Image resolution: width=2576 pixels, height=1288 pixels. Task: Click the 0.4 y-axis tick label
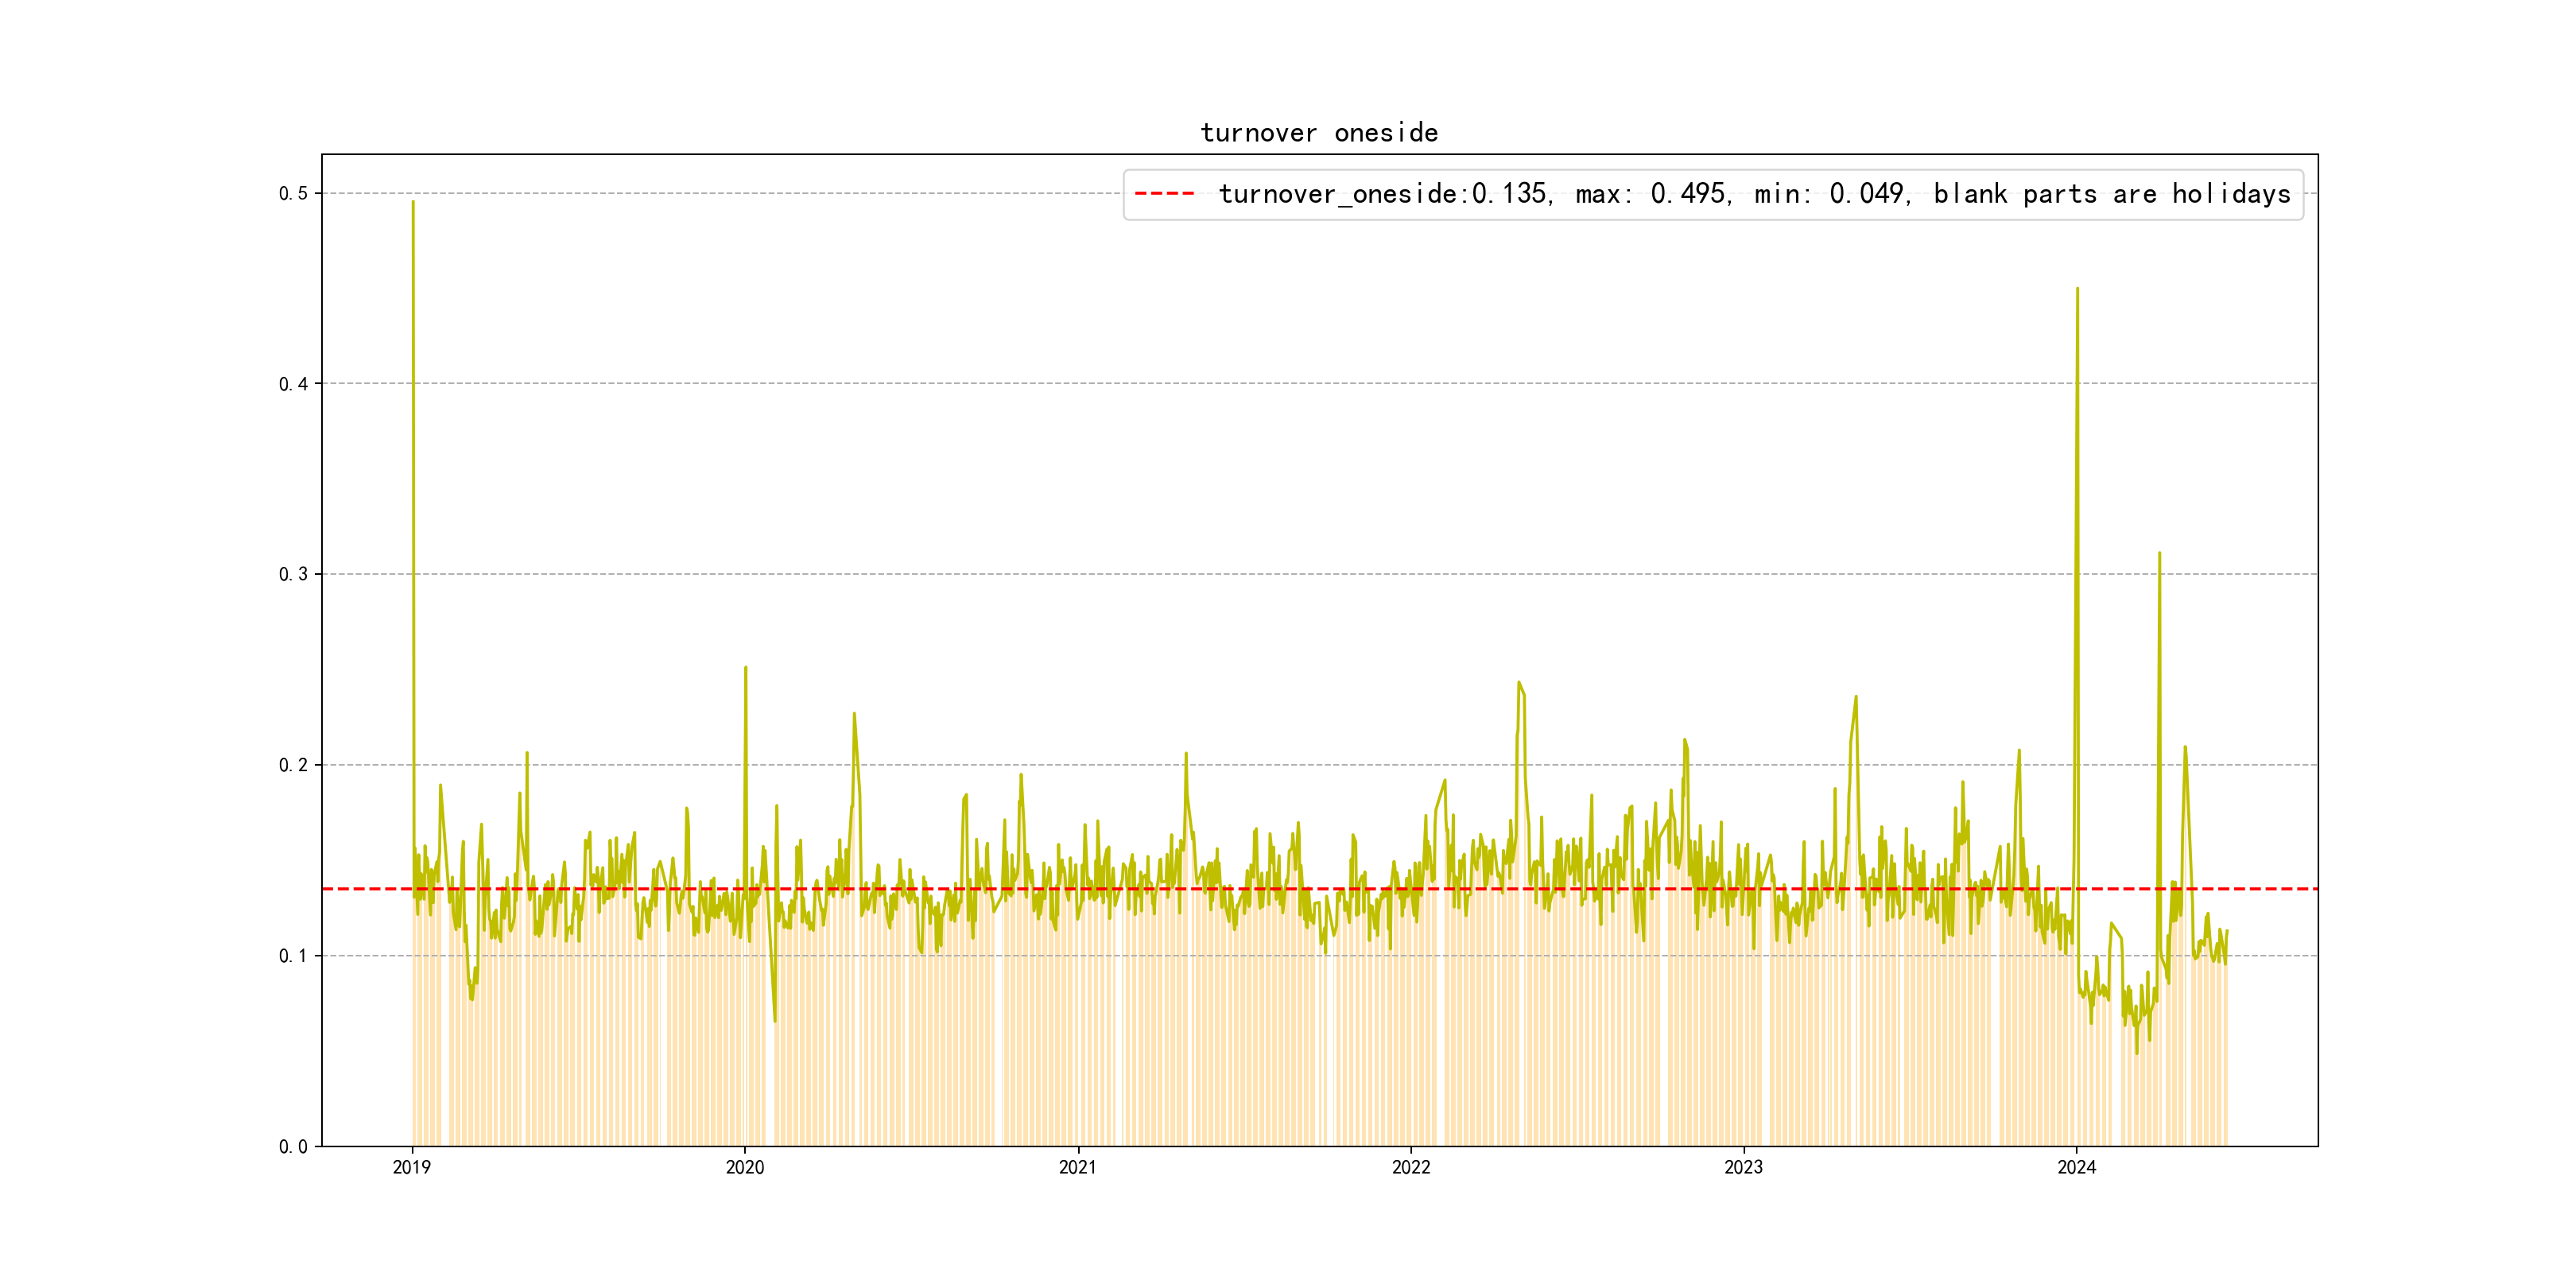coord(293,384)
